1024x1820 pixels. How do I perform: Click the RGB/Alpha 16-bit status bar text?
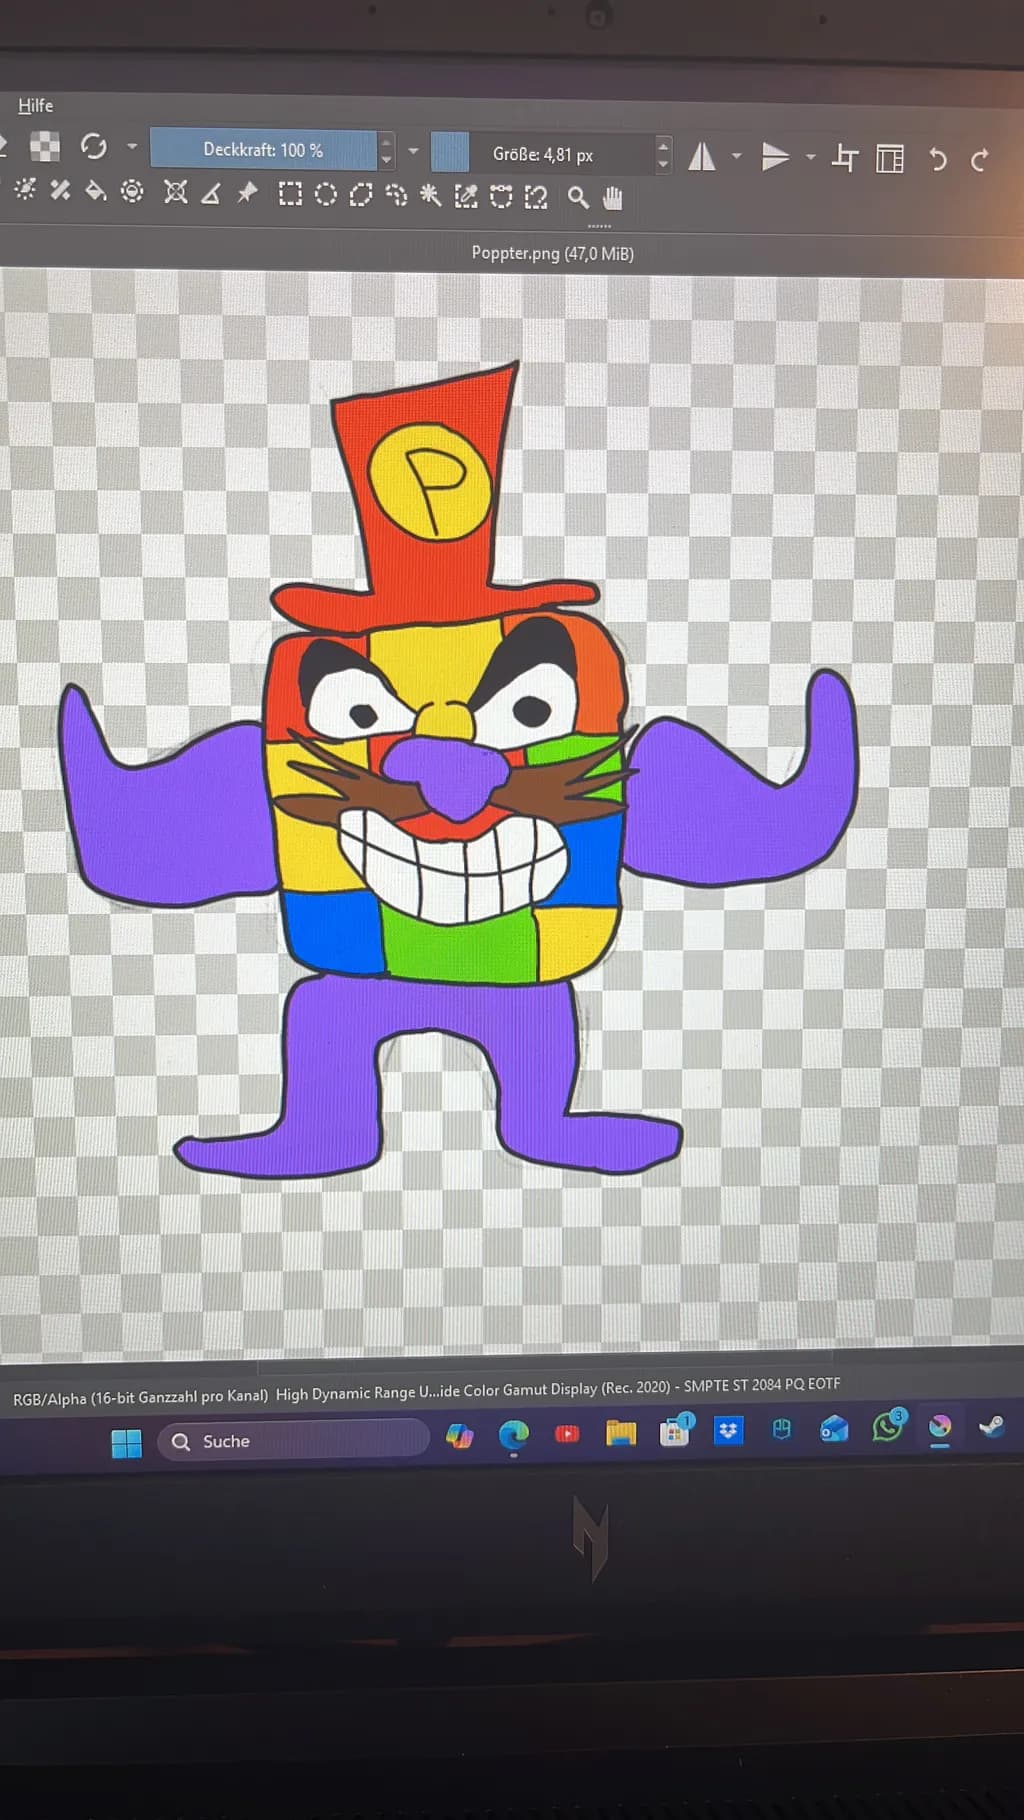point(140,1397)
